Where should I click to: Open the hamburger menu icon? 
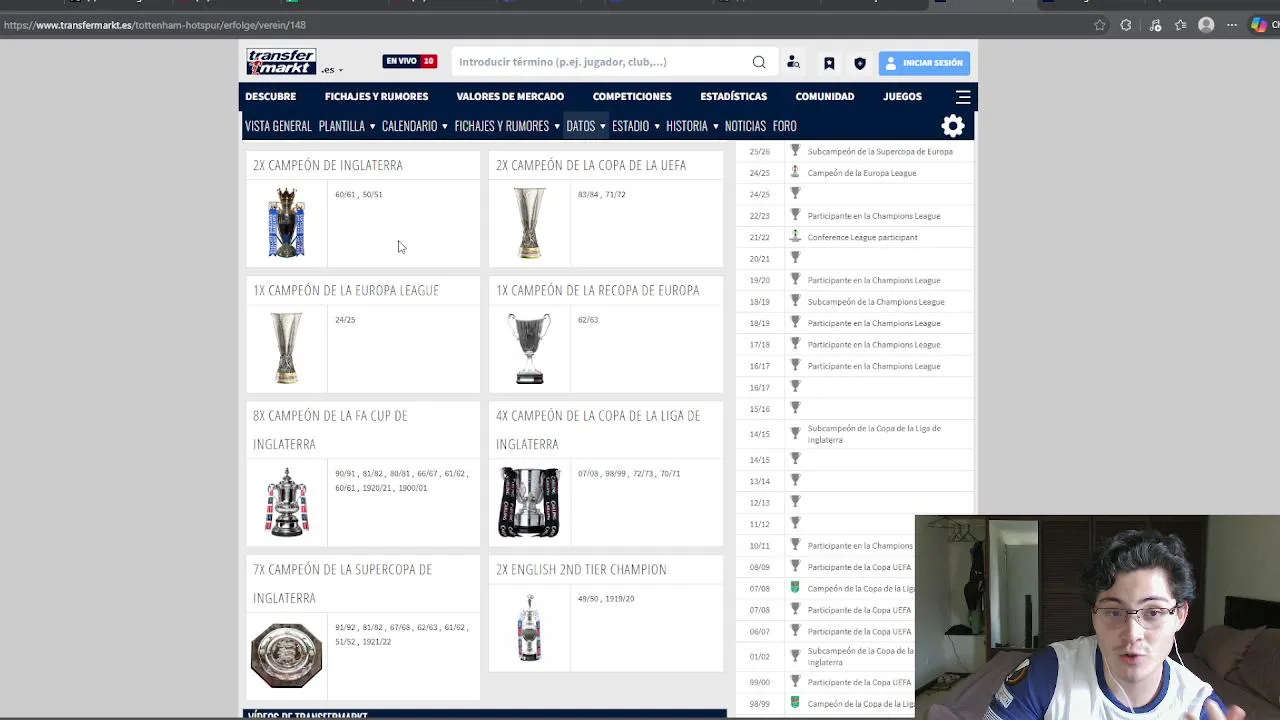click(x=963, y=97)
